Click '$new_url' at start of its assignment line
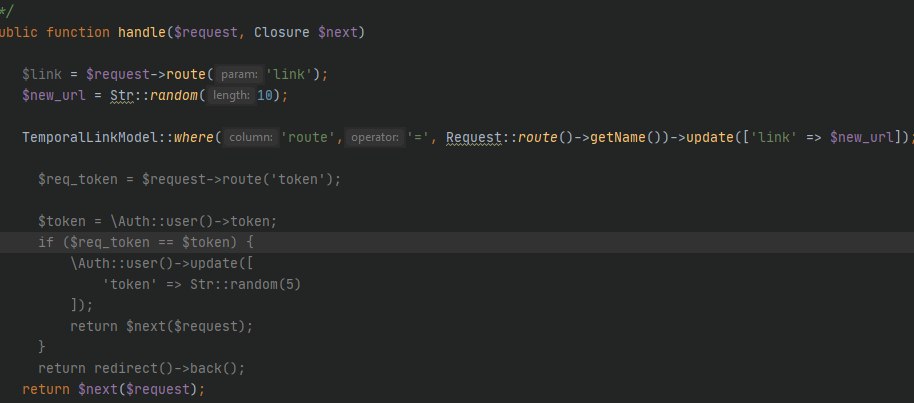Viewport: 914px width, 403px height. point(54,95)
